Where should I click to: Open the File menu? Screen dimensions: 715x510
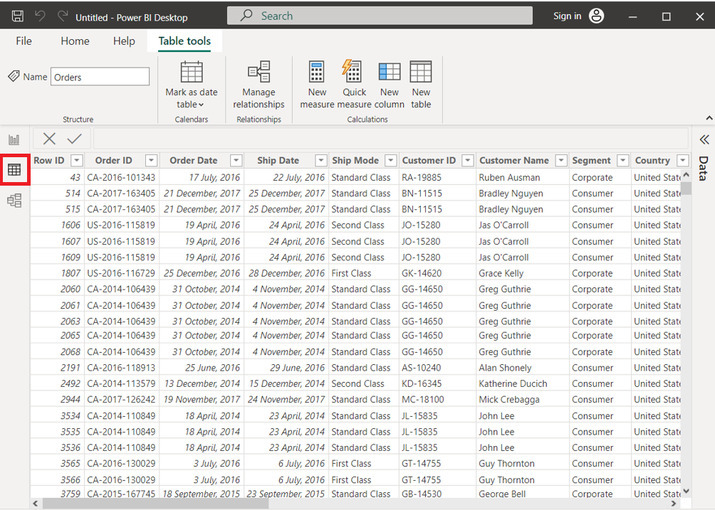pyautogui.click(x=23, y=41)
